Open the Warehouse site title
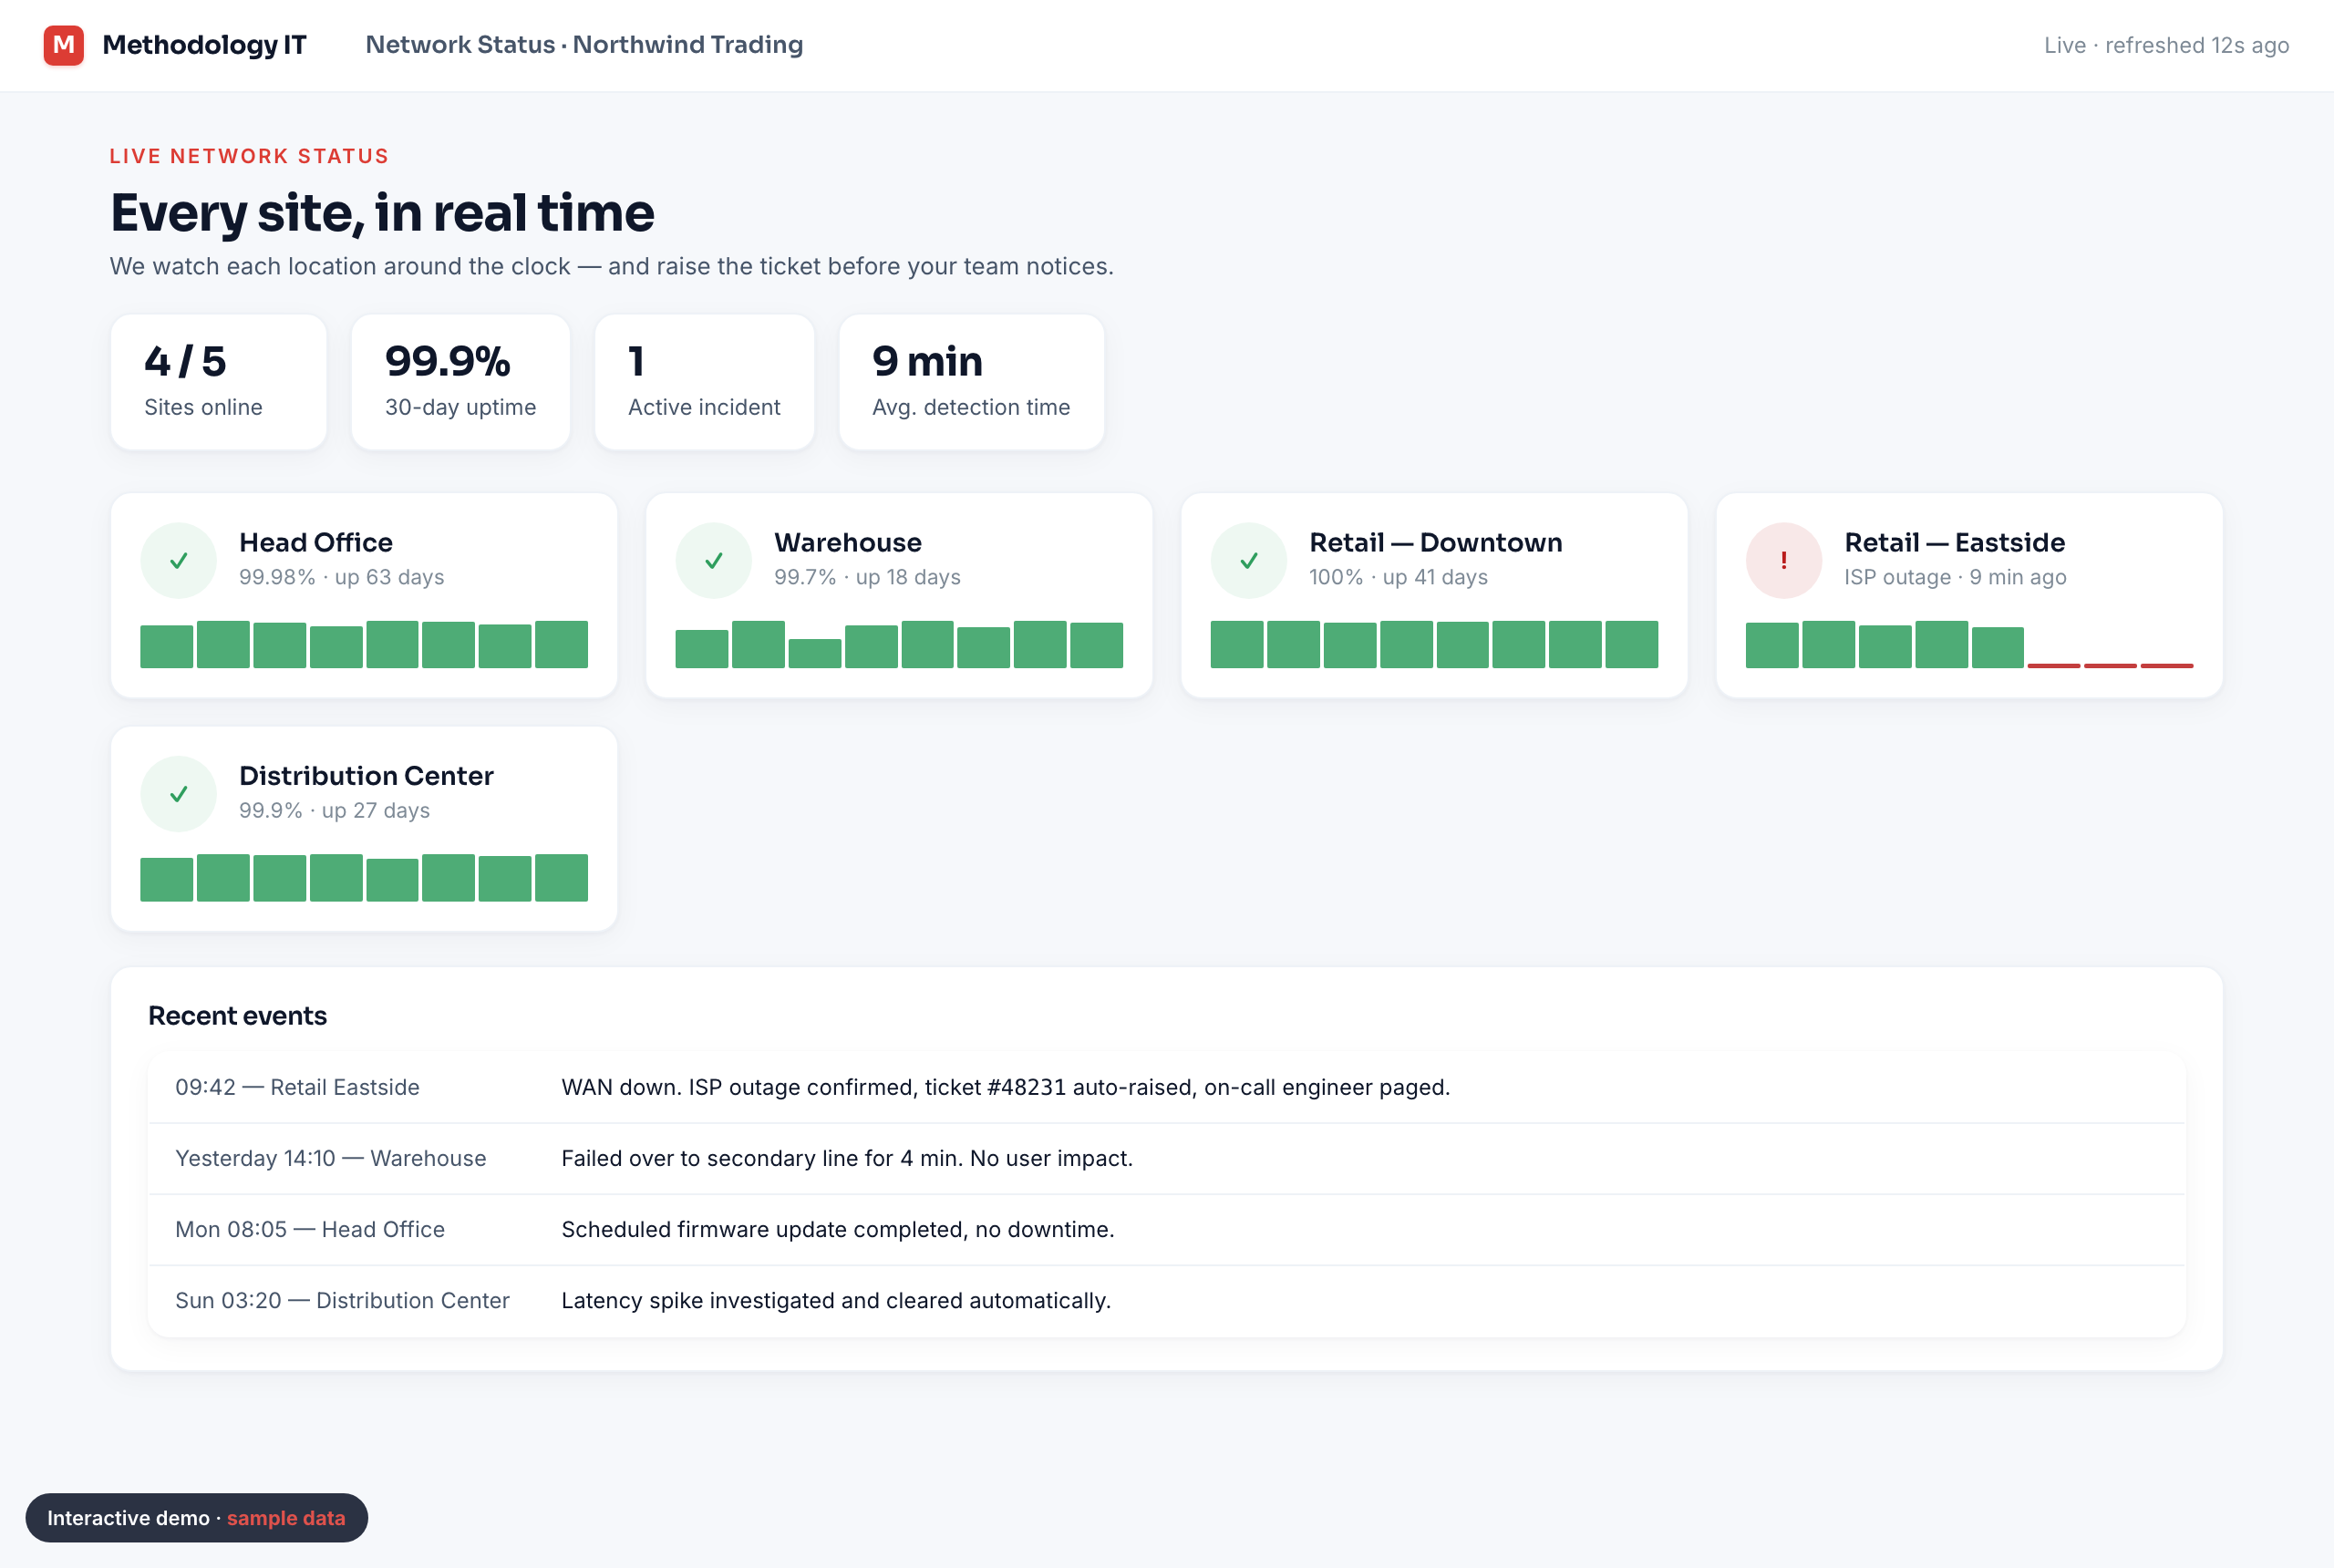The height and width of the screenshot is (1568, 2334). coord(848,542)
